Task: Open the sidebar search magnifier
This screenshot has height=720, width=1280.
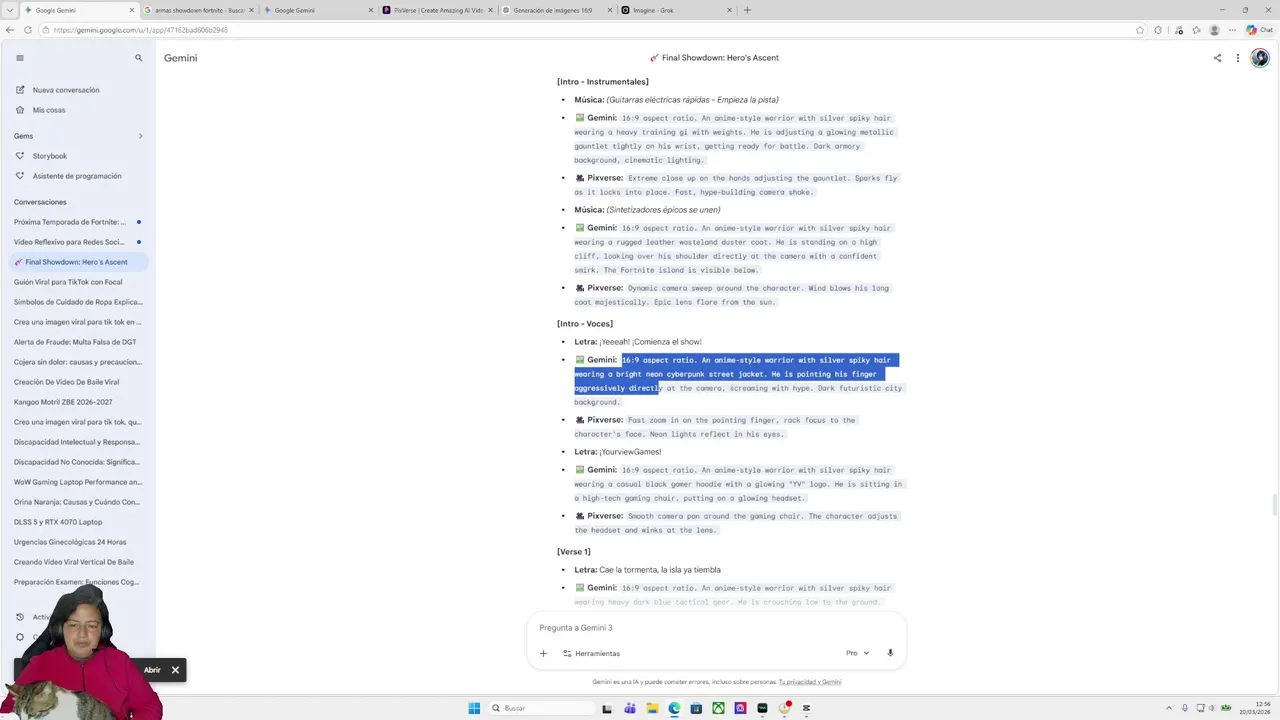Action: click(x=139, y=58)
